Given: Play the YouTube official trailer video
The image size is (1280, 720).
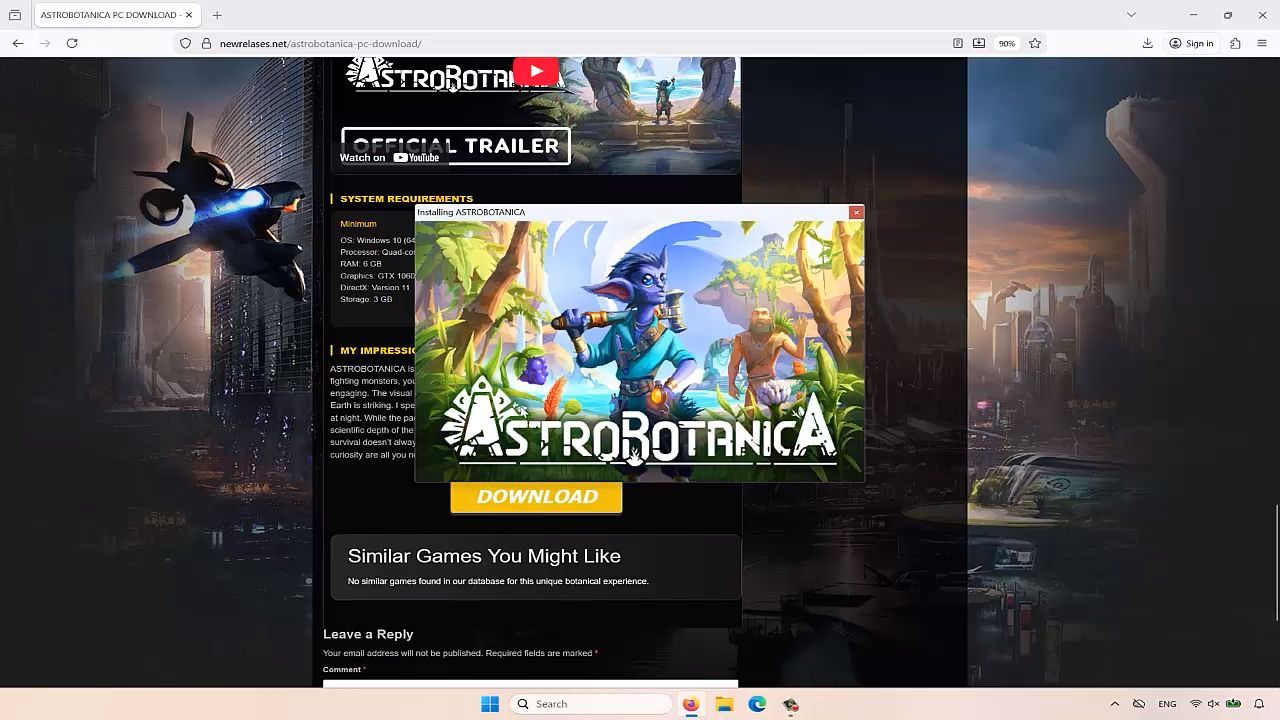Looking at the screenshot, I should (535, 71).
